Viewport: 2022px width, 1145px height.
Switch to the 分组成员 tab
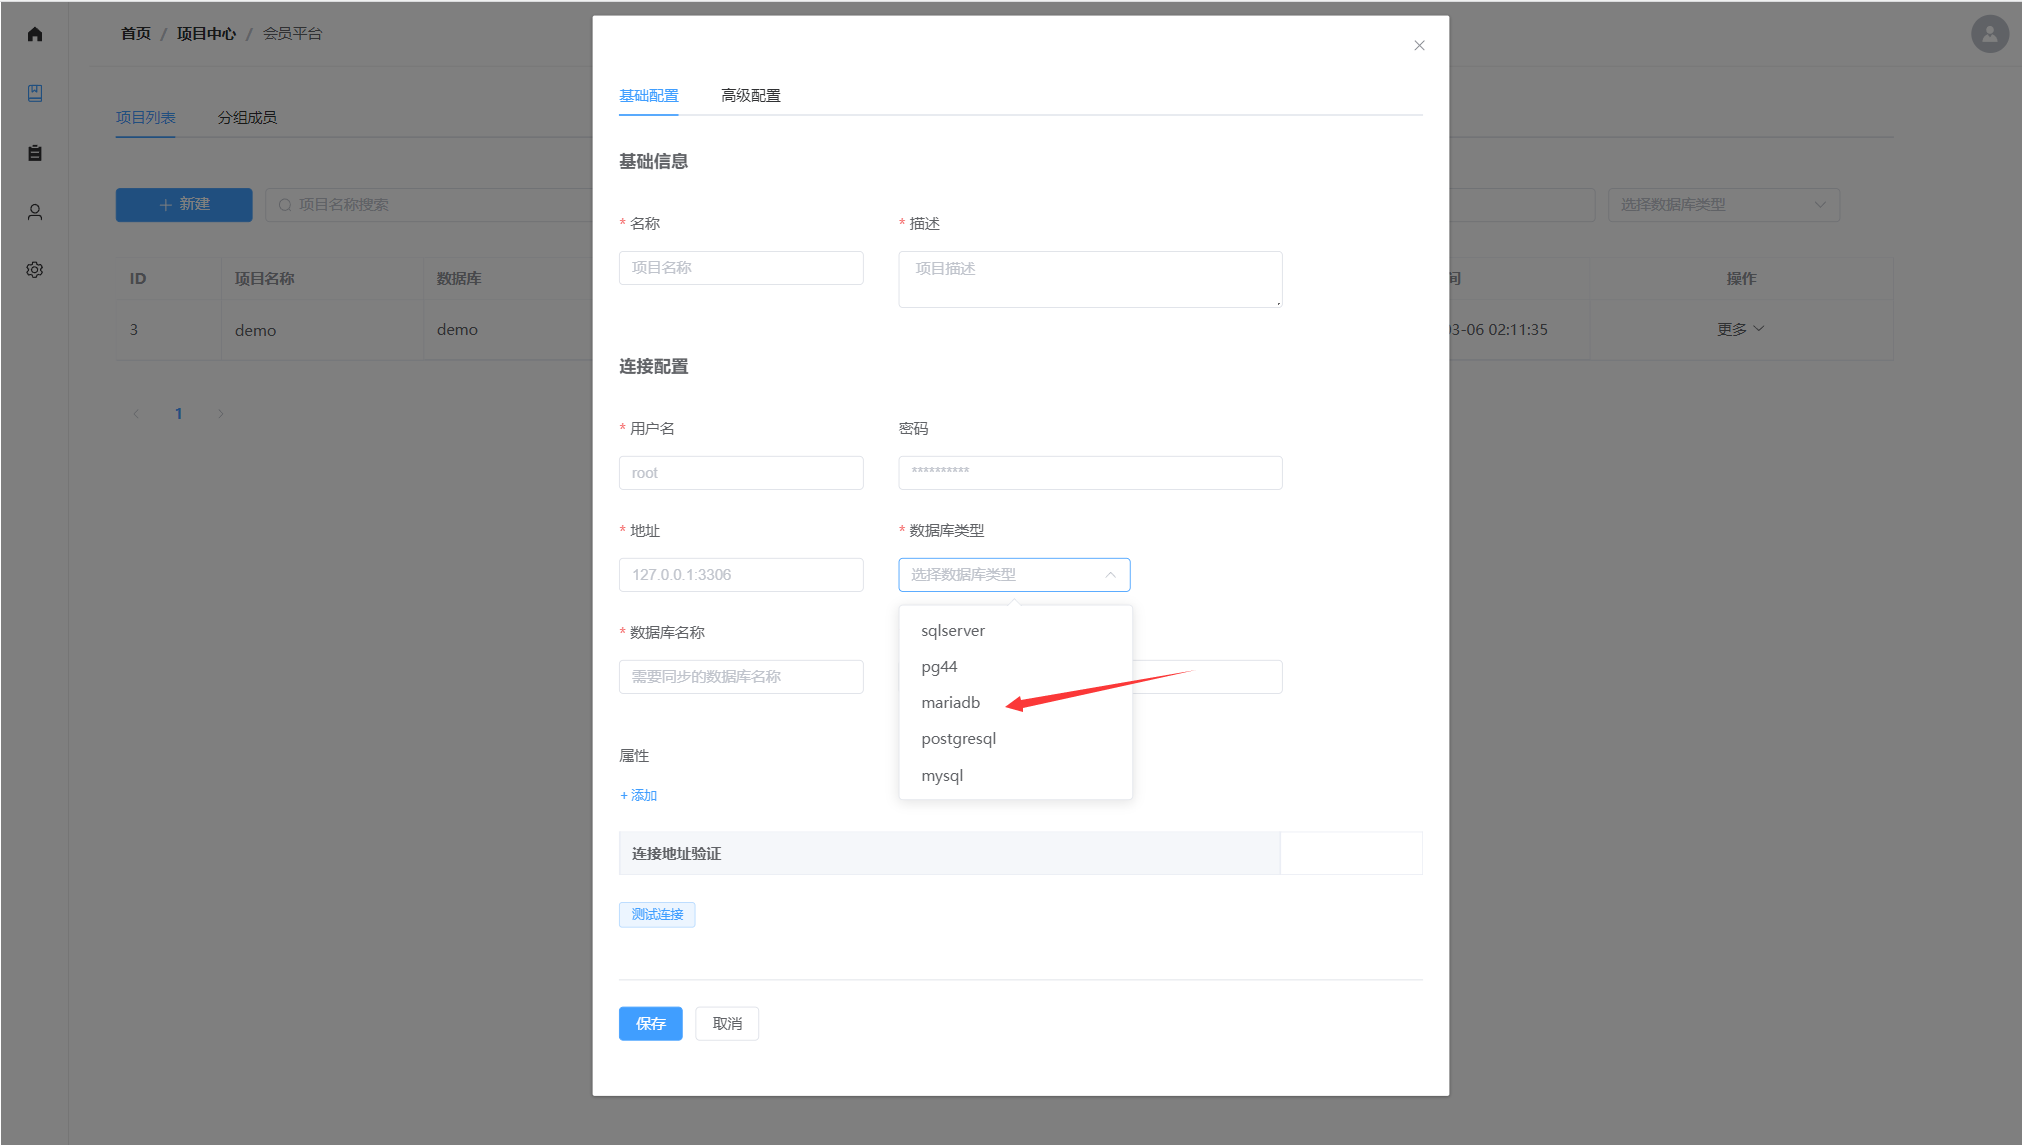247,118
